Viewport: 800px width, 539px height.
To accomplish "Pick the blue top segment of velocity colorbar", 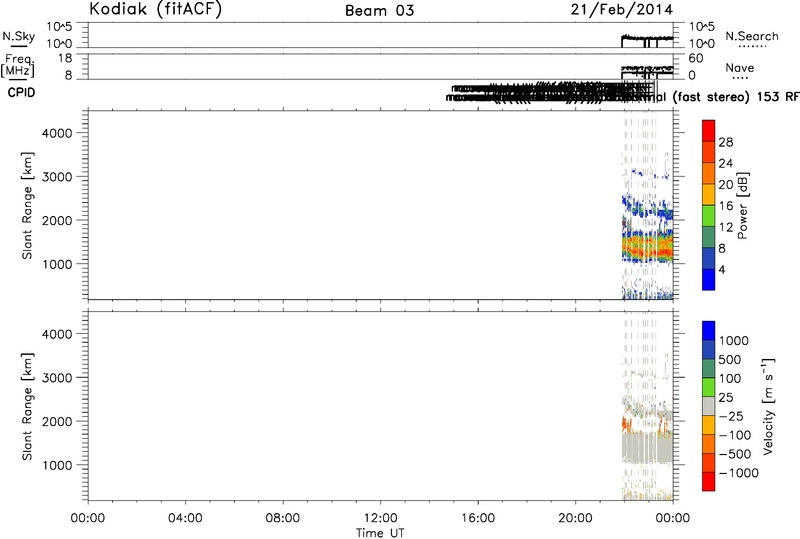I will coord(709,331).
